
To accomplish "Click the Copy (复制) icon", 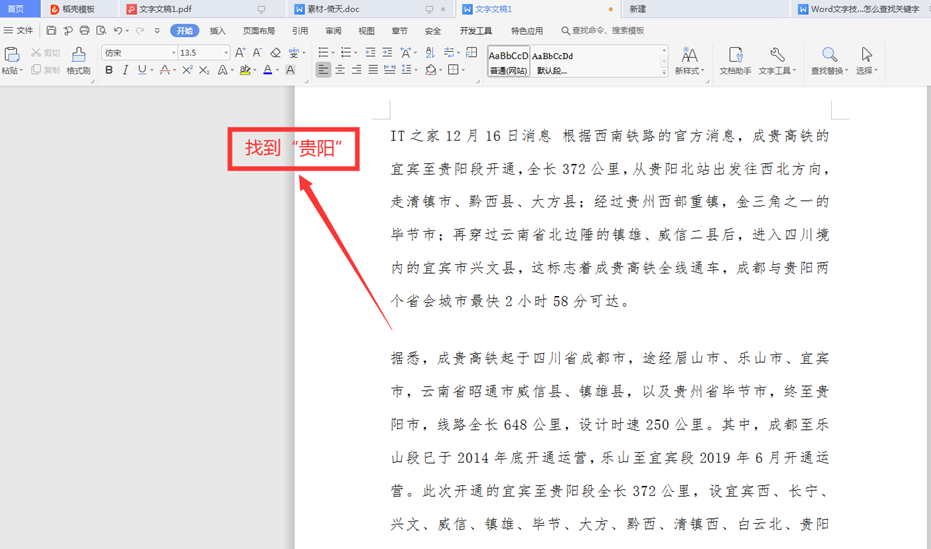I will point(46,70).
